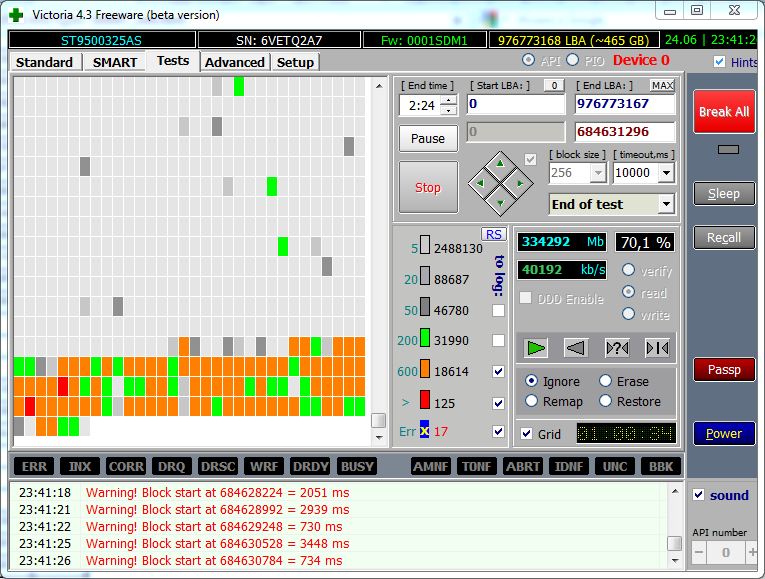
Task: Click the forward play scan icon
Action: [x=537, y=347]
